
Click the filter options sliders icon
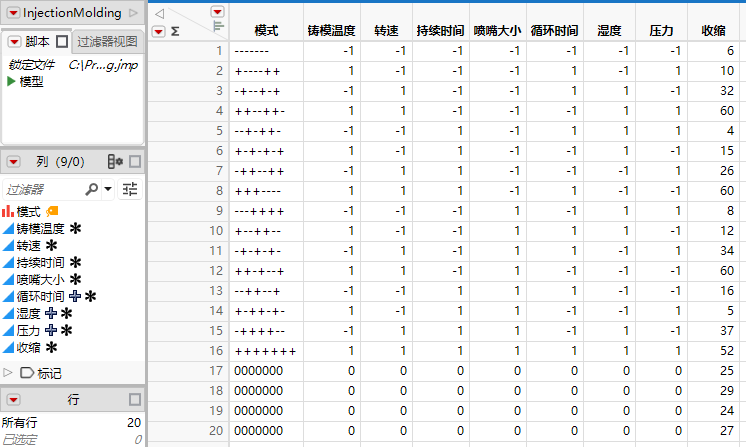(x=130, y=189)
